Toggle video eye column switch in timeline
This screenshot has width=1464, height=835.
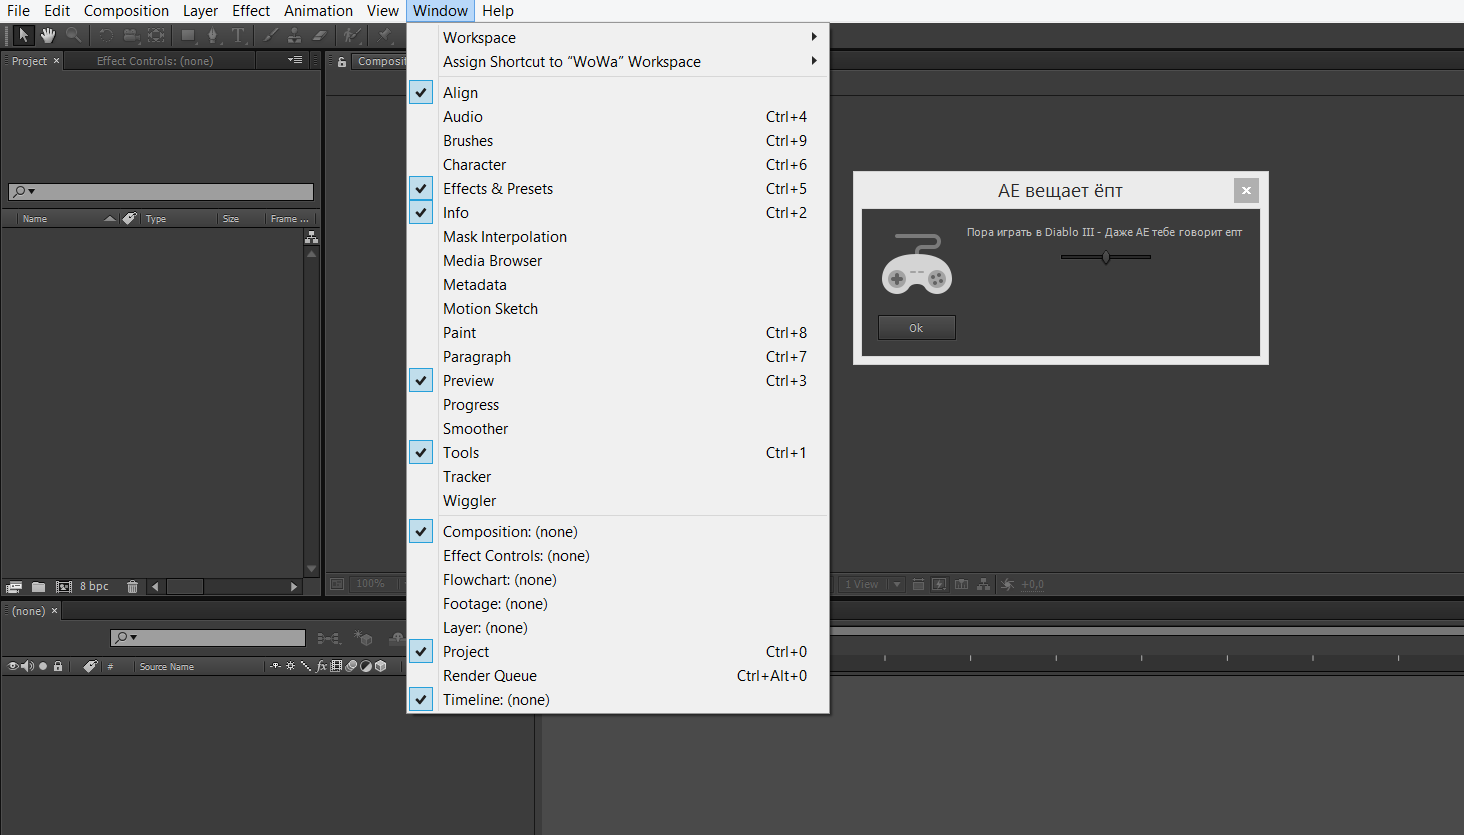click(x=13, y=666)
